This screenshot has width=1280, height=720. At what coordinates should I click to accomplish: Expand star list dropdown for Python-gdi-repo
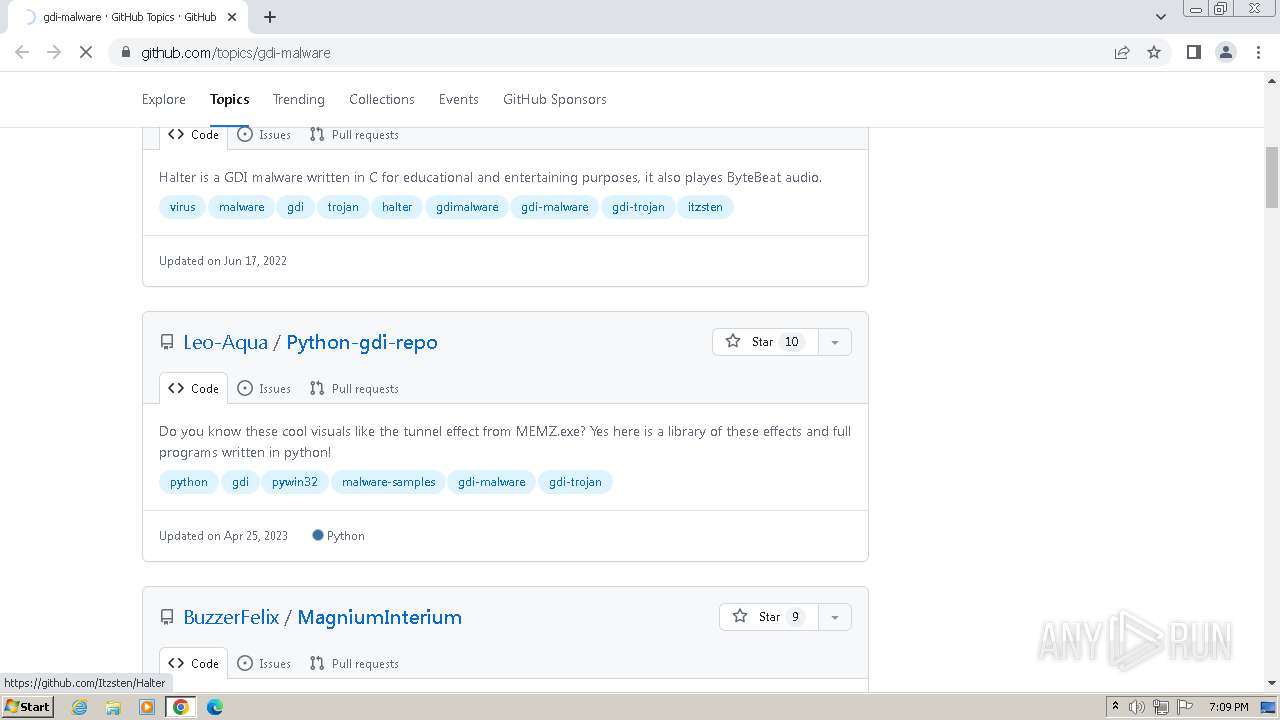coord(834,342)
